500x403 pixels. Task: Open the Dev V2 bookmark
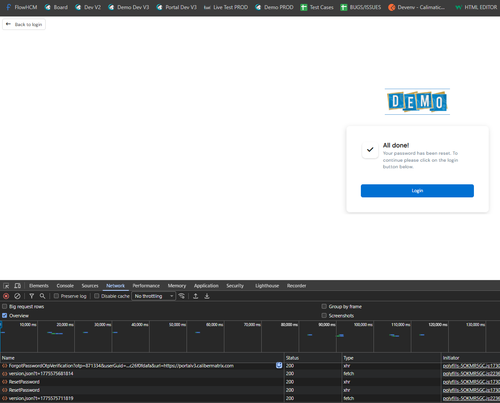pyautogui.click(x=88, y=7)
